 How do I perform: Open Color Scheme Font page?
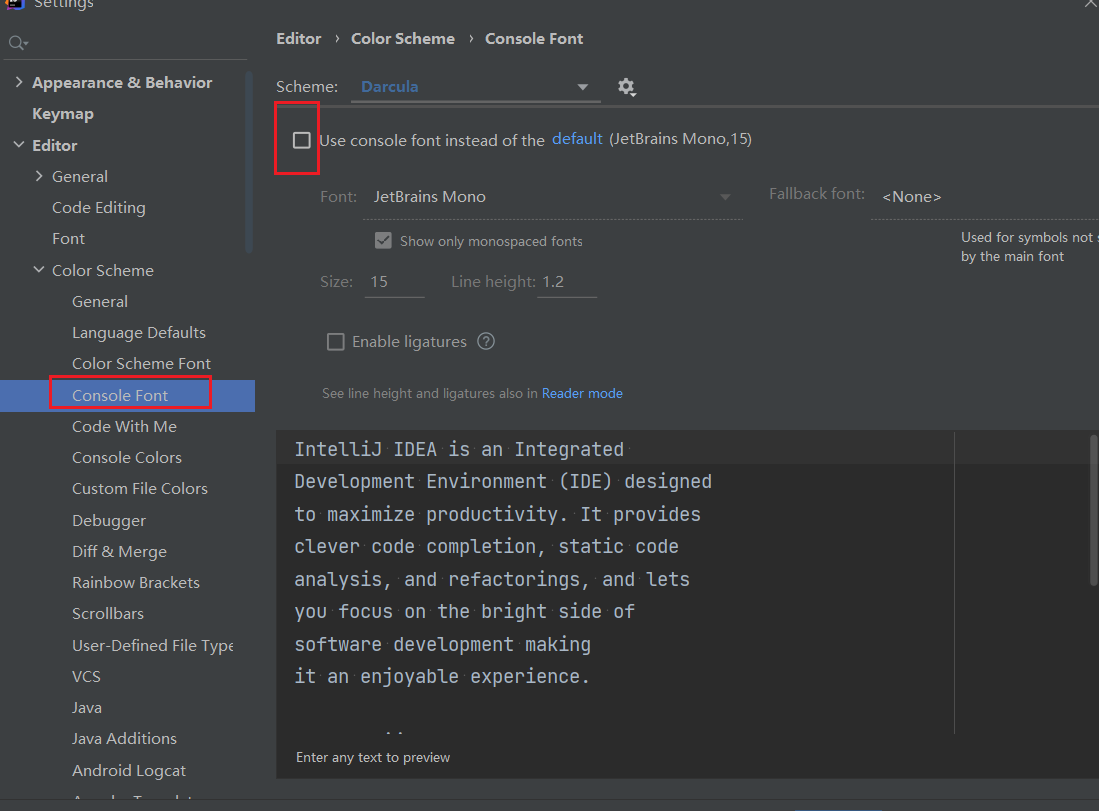pos(141,364)
